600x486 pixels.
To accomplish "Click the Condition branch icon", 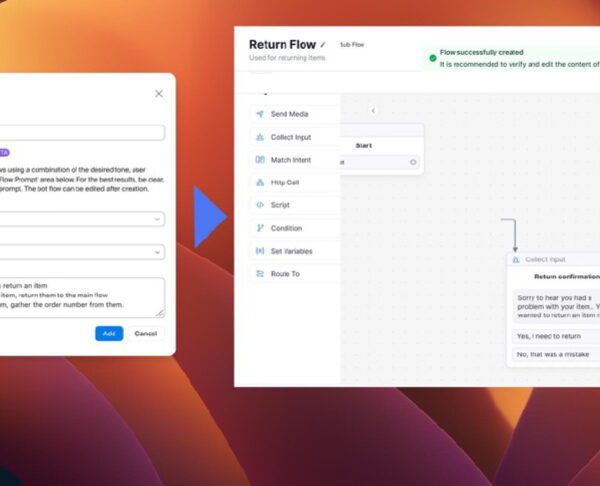I will click(x=260, y=228).
